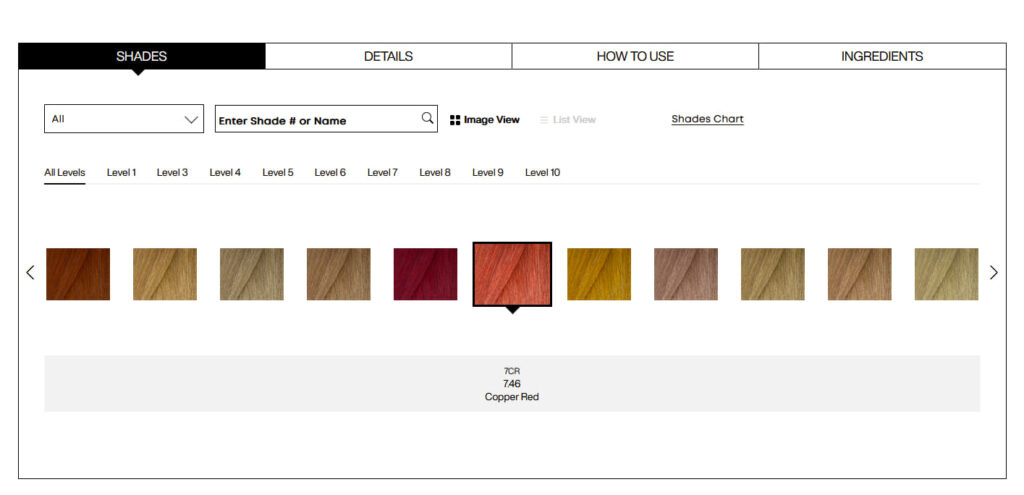This screenshot has height=495, width=1024.
Task: Open the DETAILS tab
Action: pyautogui.click(x=388, y=56)
